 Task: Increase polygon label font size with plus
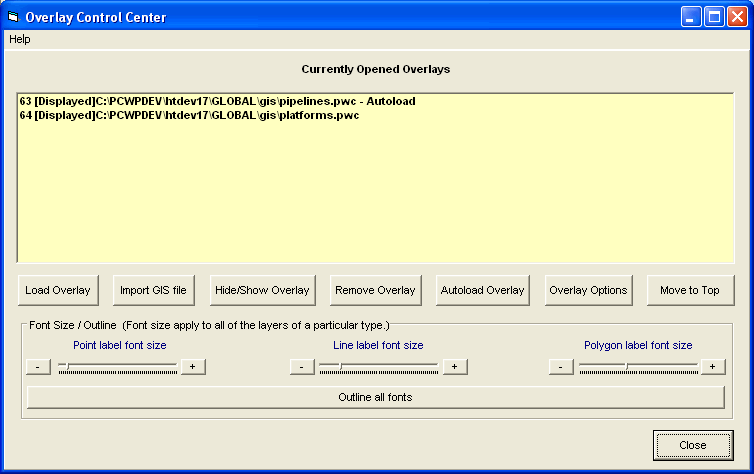712,367
